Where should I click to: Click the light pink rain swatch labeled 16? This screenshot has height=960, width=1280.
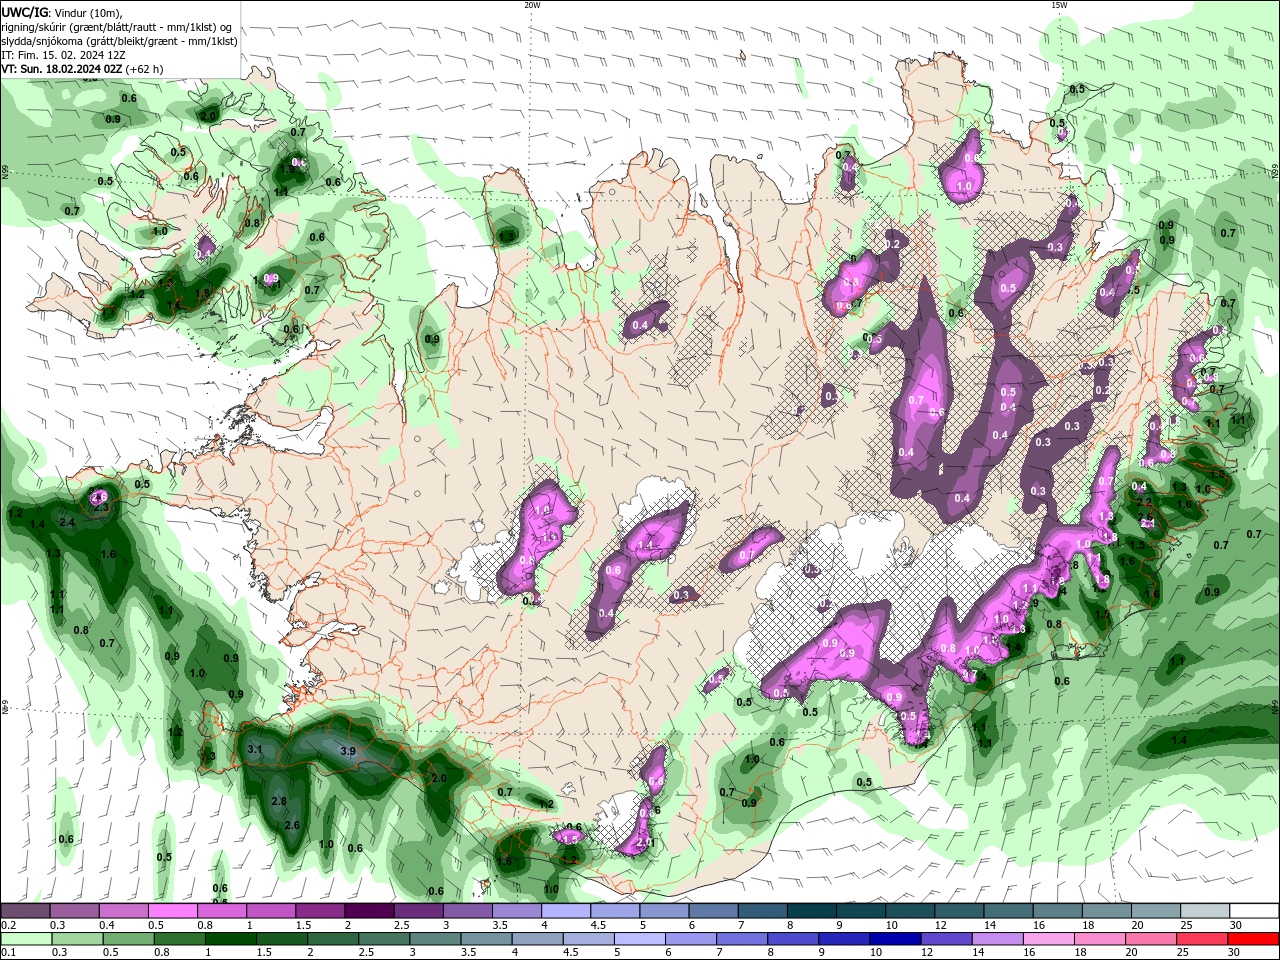click(1050, 939)
